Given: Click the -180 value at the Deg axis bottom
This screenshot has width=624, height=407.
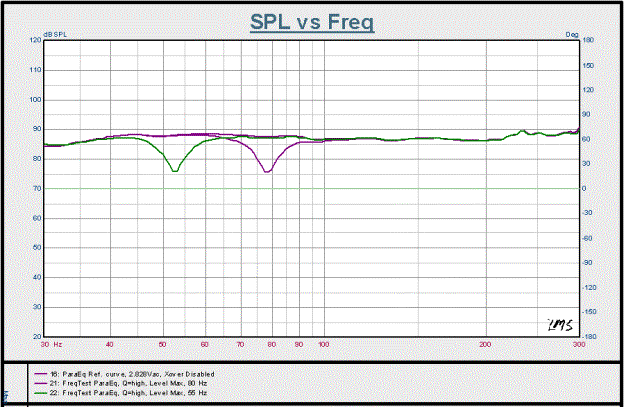Looking at the screenshot, I should pyautogui.click(x=590, y=336).
